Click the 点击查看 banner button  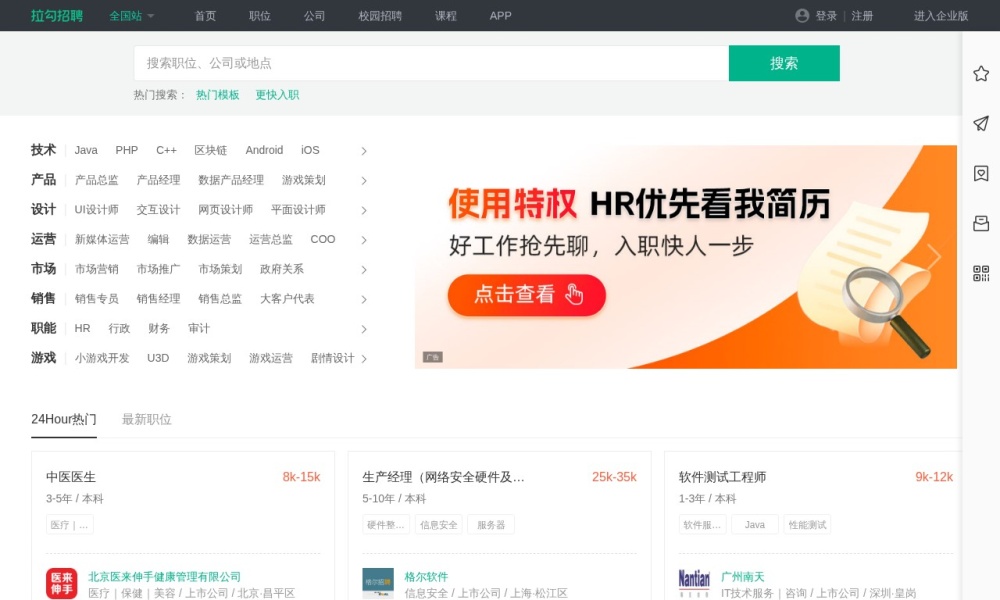click(527, 295)
